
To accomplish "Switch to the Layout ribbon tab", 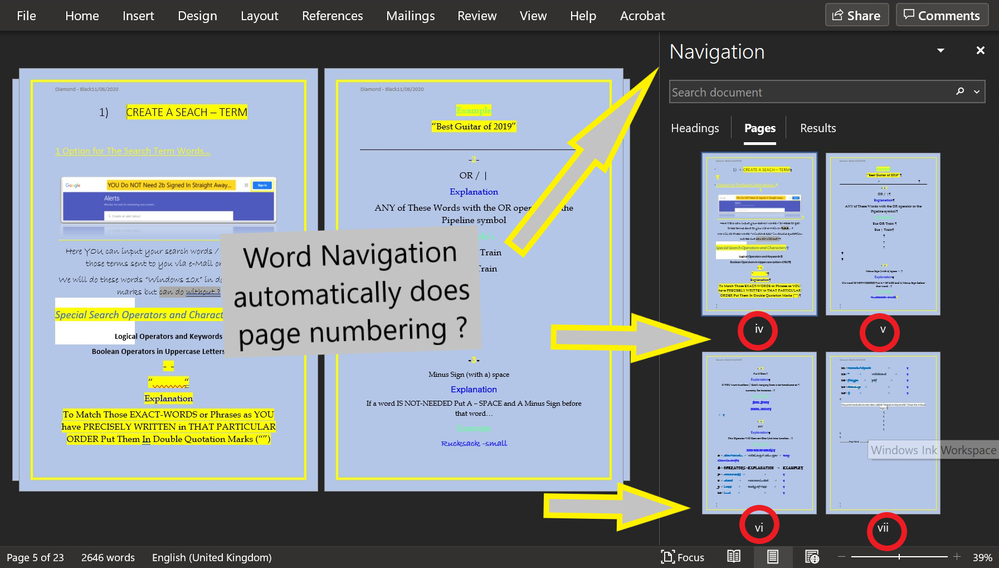I will click(x=259, y=16).
